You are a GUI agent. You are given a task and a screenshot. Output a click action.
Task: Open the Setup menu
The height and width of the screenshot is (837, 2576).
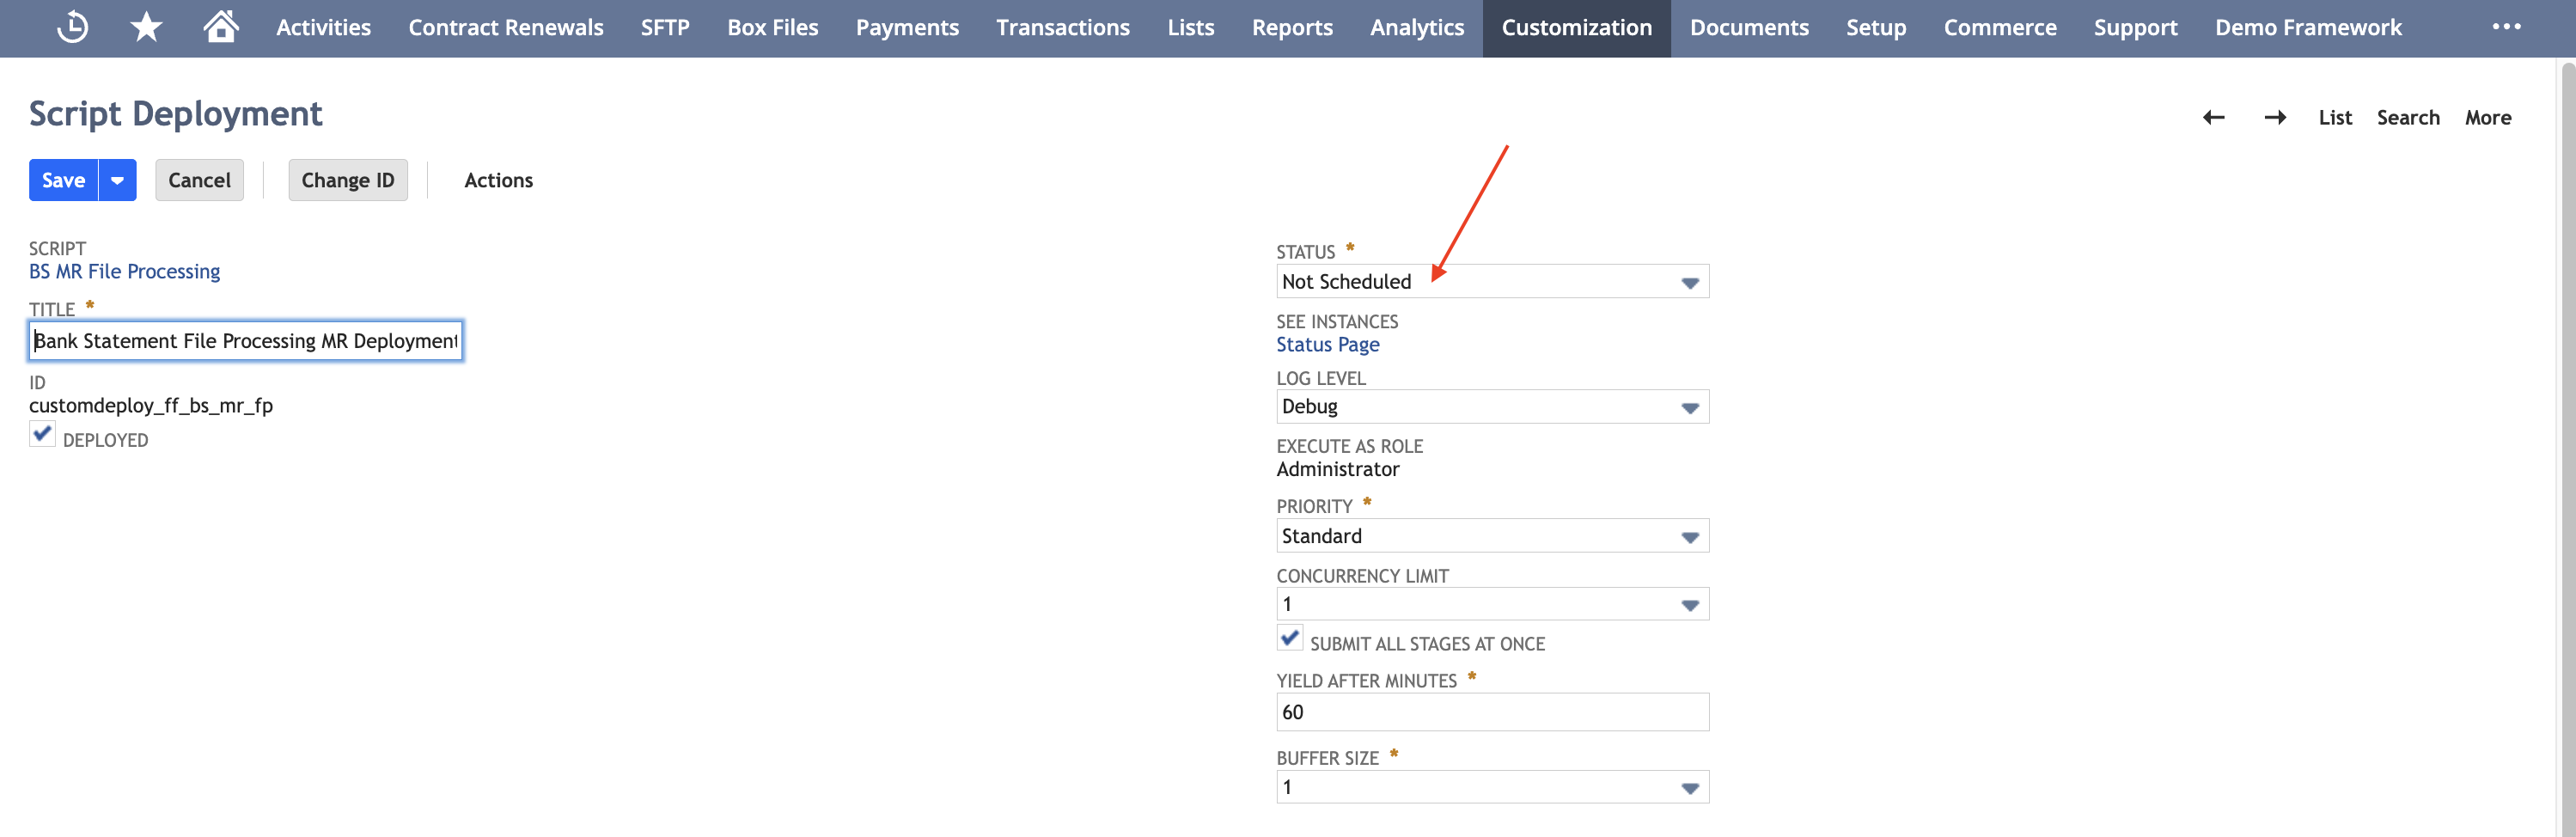point(1876,28)
